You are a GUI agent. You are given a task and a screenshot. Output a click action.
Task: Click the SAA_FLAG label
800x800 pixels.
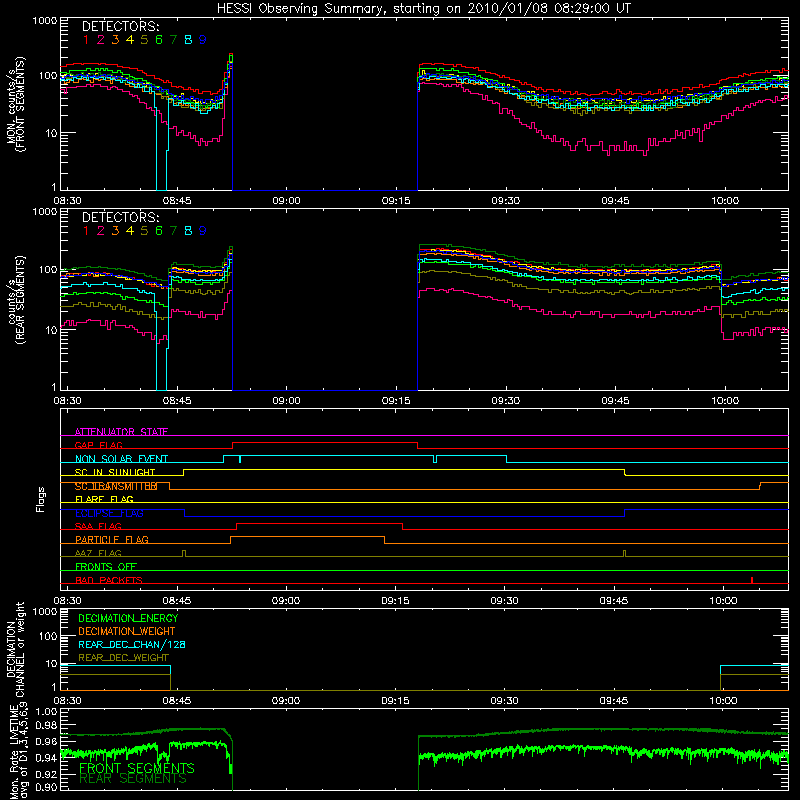(98, 526)
